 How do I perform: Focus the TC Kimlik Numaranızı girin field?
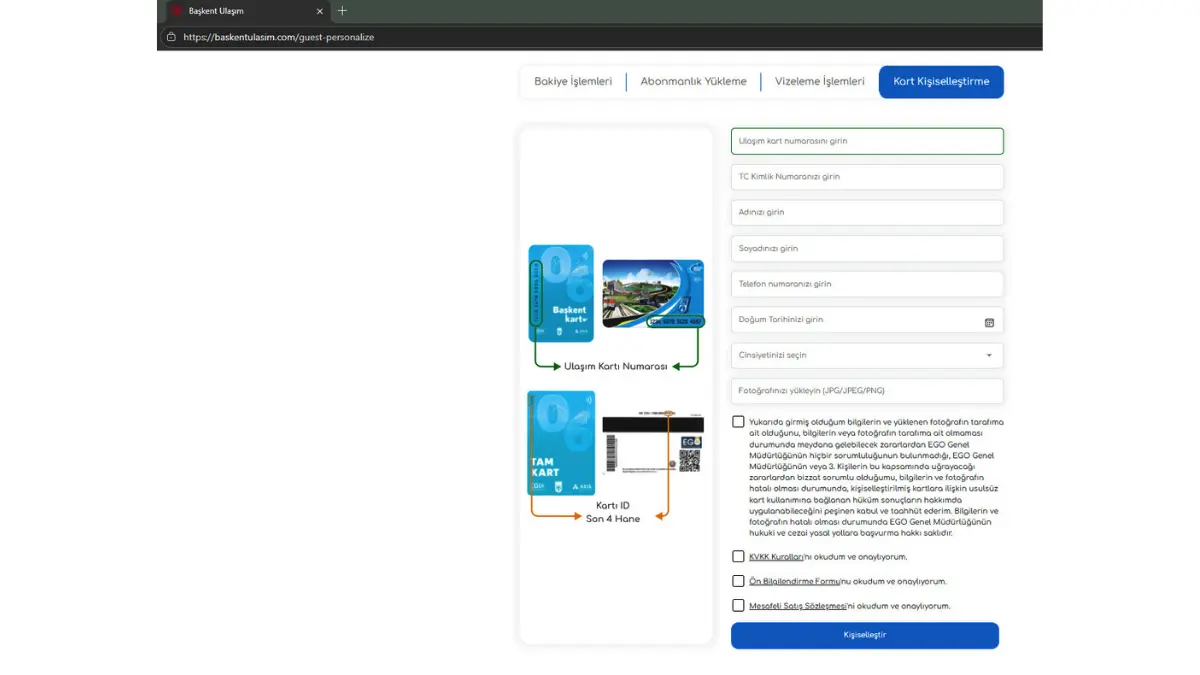866,177
